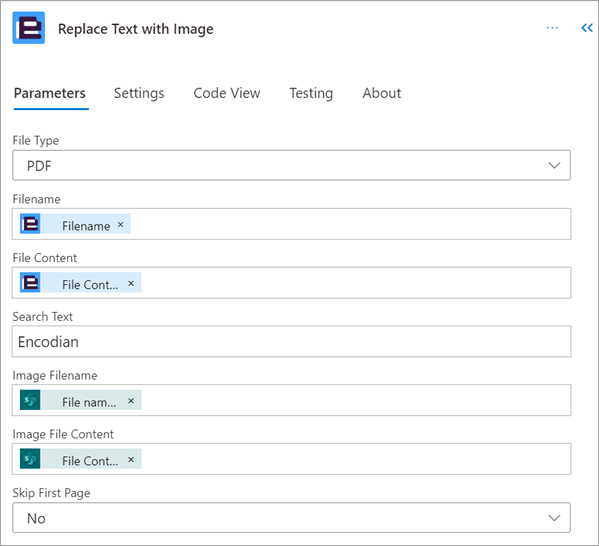This screenshot has width=599, height=546.
Task: Open the About tab
Action: tap(382, 93)
